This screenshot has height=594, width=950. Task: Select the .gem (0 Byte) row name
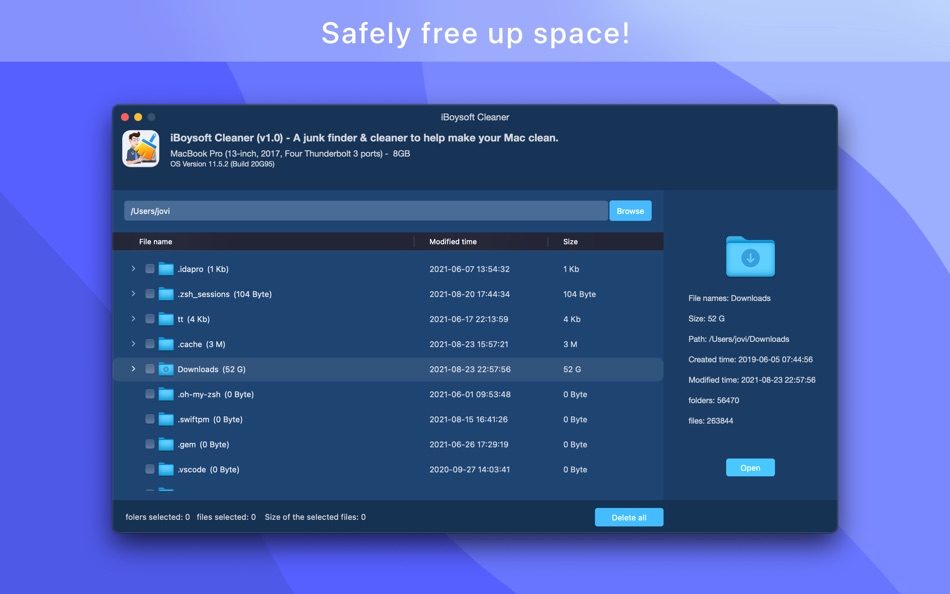coord(203,444)
